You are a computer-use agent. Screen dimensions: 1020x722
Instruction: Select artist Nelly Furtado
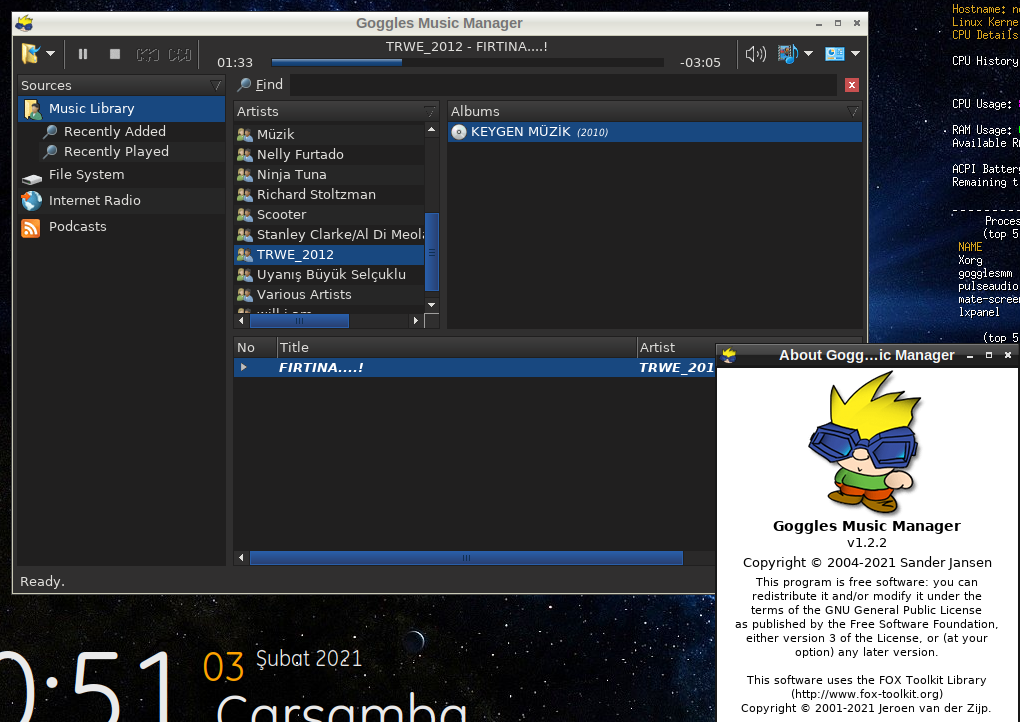[x=329, y=155]
